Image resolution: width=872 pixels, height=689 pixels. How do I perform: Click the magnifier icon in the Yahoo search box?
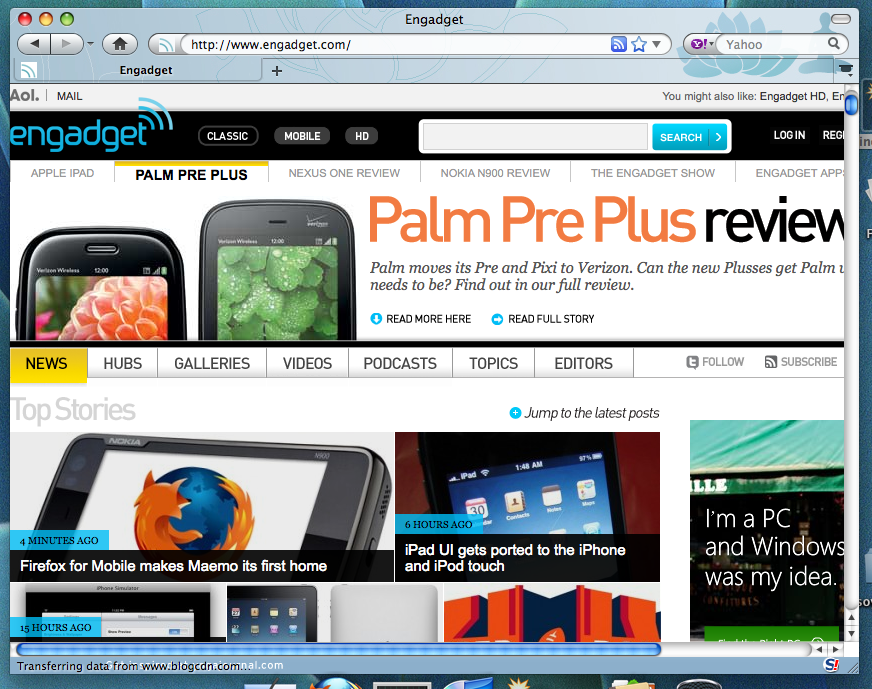tap(833, 43)
